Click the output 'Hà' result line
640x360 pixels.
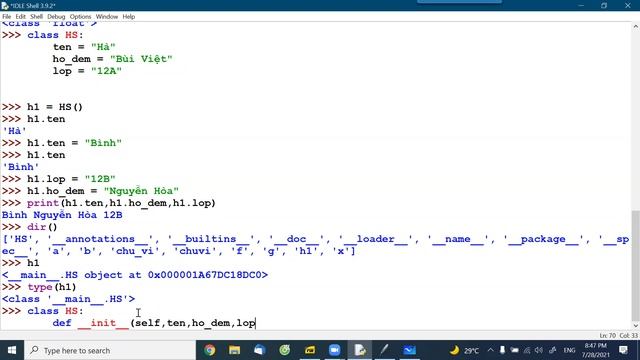click(14, 131)
